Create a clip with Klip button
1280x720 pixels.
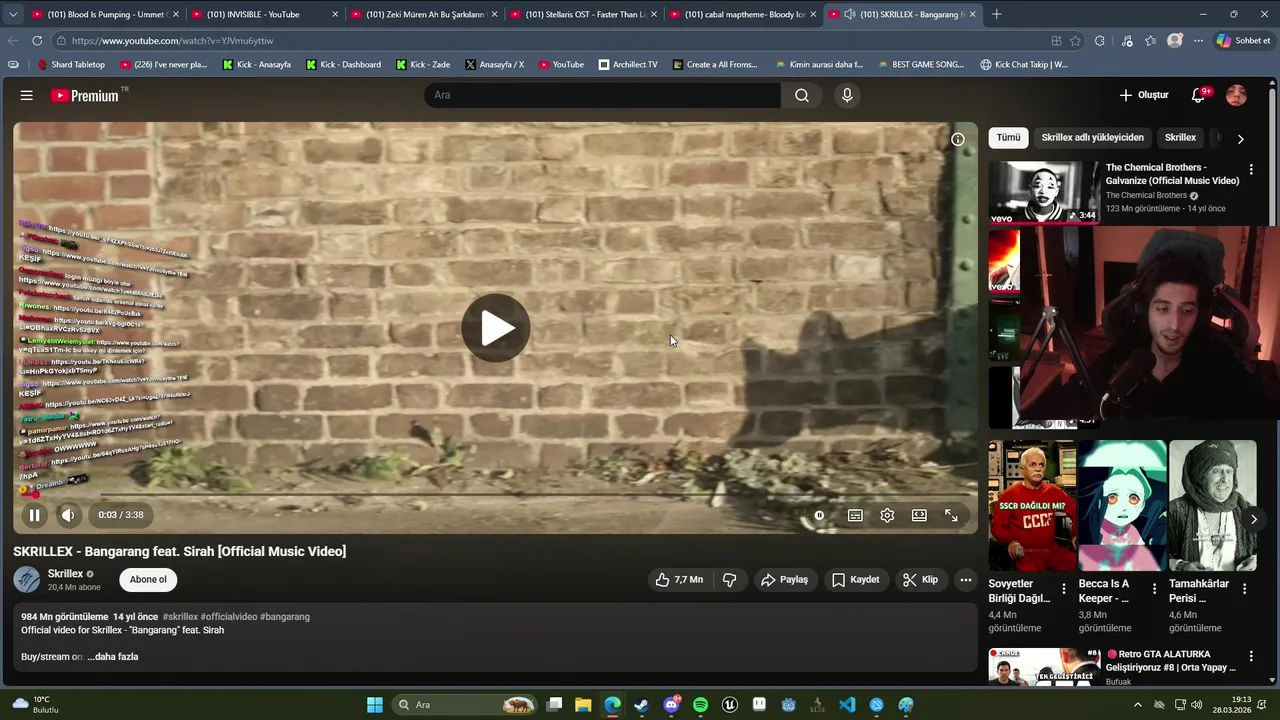coord(920,580)
